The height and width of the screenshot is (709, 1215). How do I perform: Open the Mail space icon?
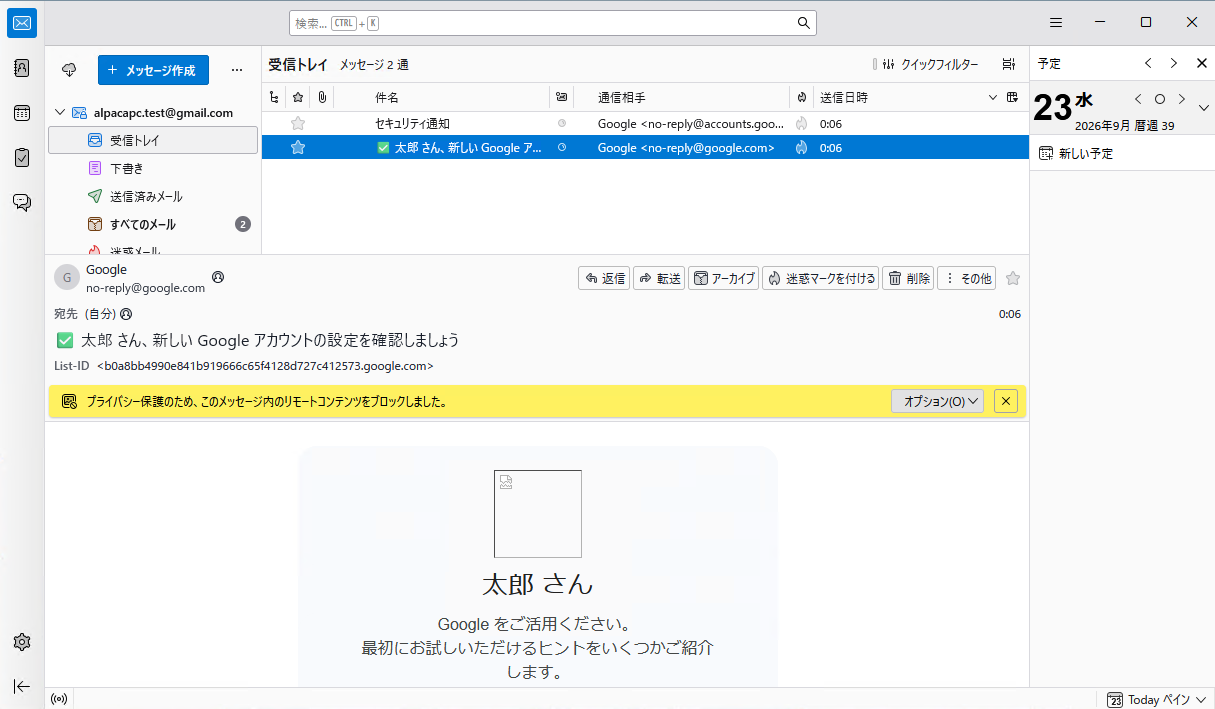[22, 23]
